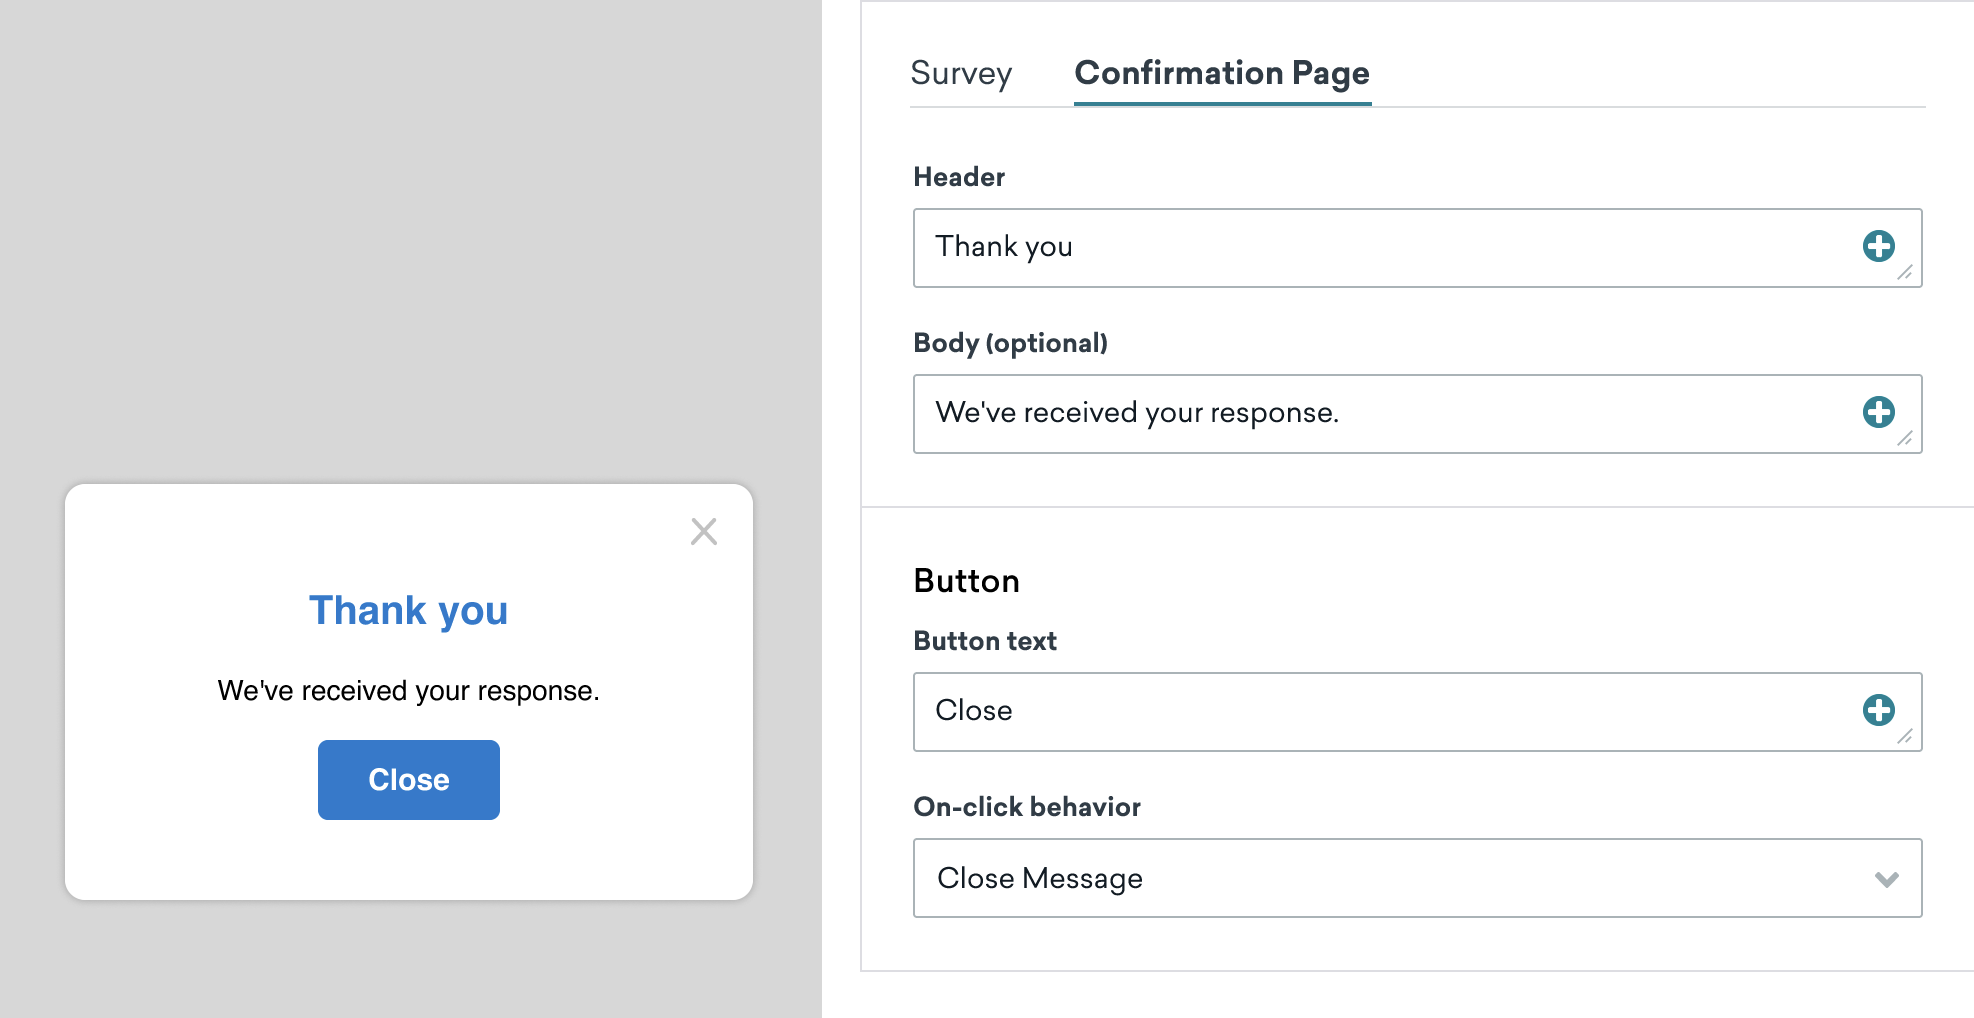Focus the Button text input field

(x=1417, y=712)
